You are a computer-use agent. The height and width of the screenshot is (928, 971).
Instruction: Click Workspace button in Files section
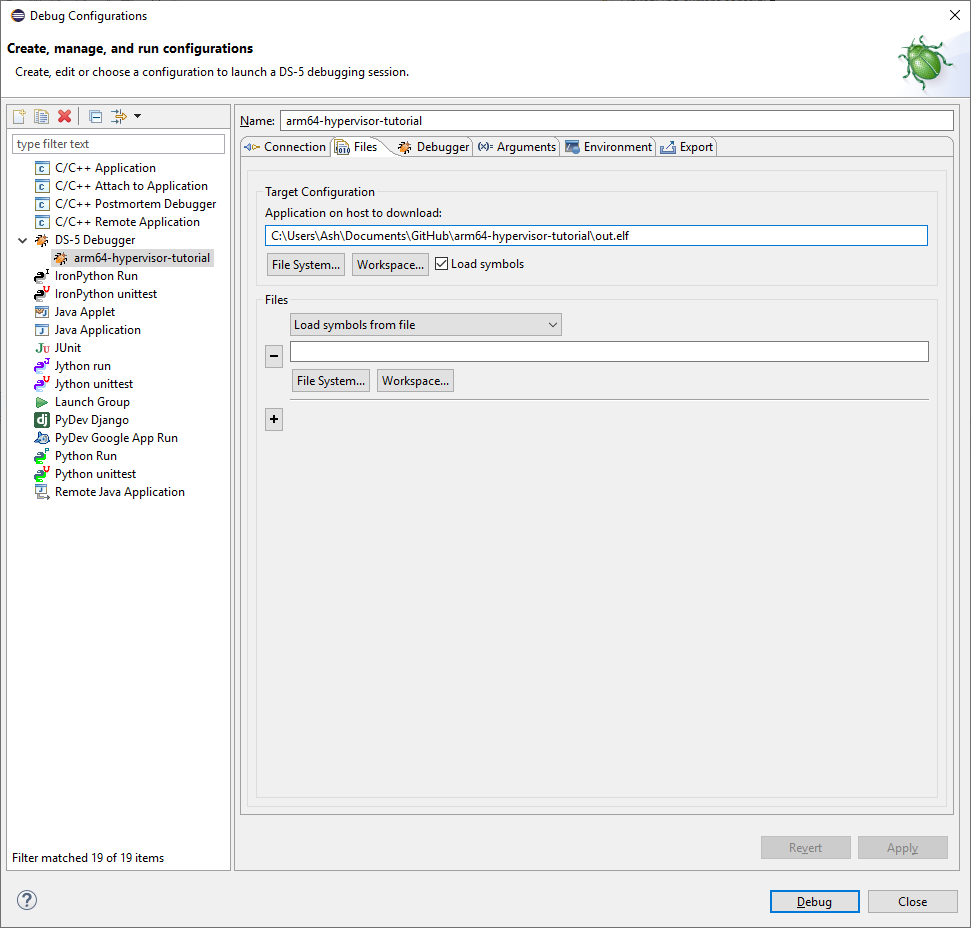tap(415, 381)
